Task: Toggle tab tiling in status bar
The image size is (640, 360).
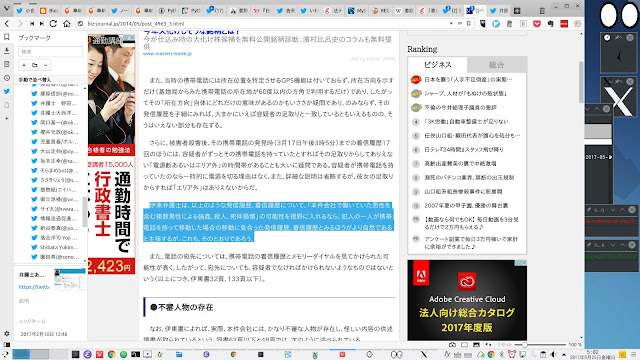Action: (464, 345)
